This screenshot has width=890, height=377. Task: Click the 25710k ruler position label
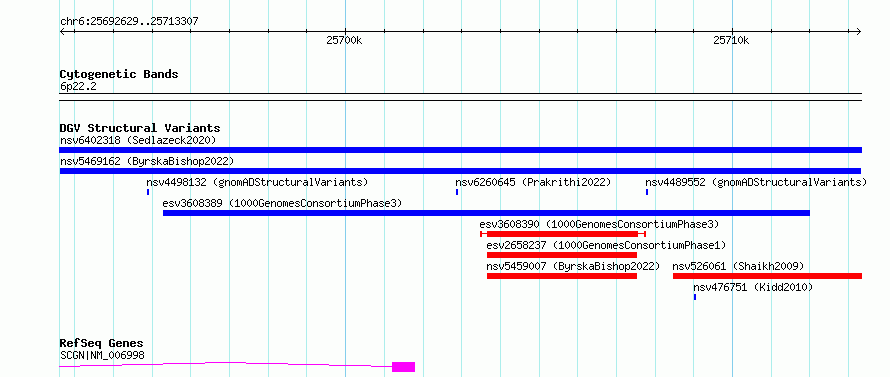(x=731, y=40)
